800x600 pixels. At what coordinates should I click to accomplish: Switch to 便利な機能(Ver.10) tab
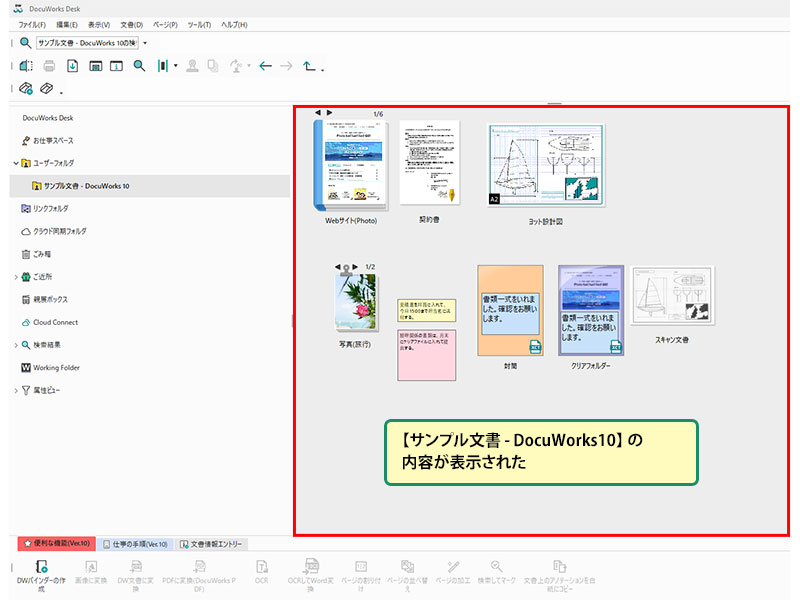click(x=57, y=544)
